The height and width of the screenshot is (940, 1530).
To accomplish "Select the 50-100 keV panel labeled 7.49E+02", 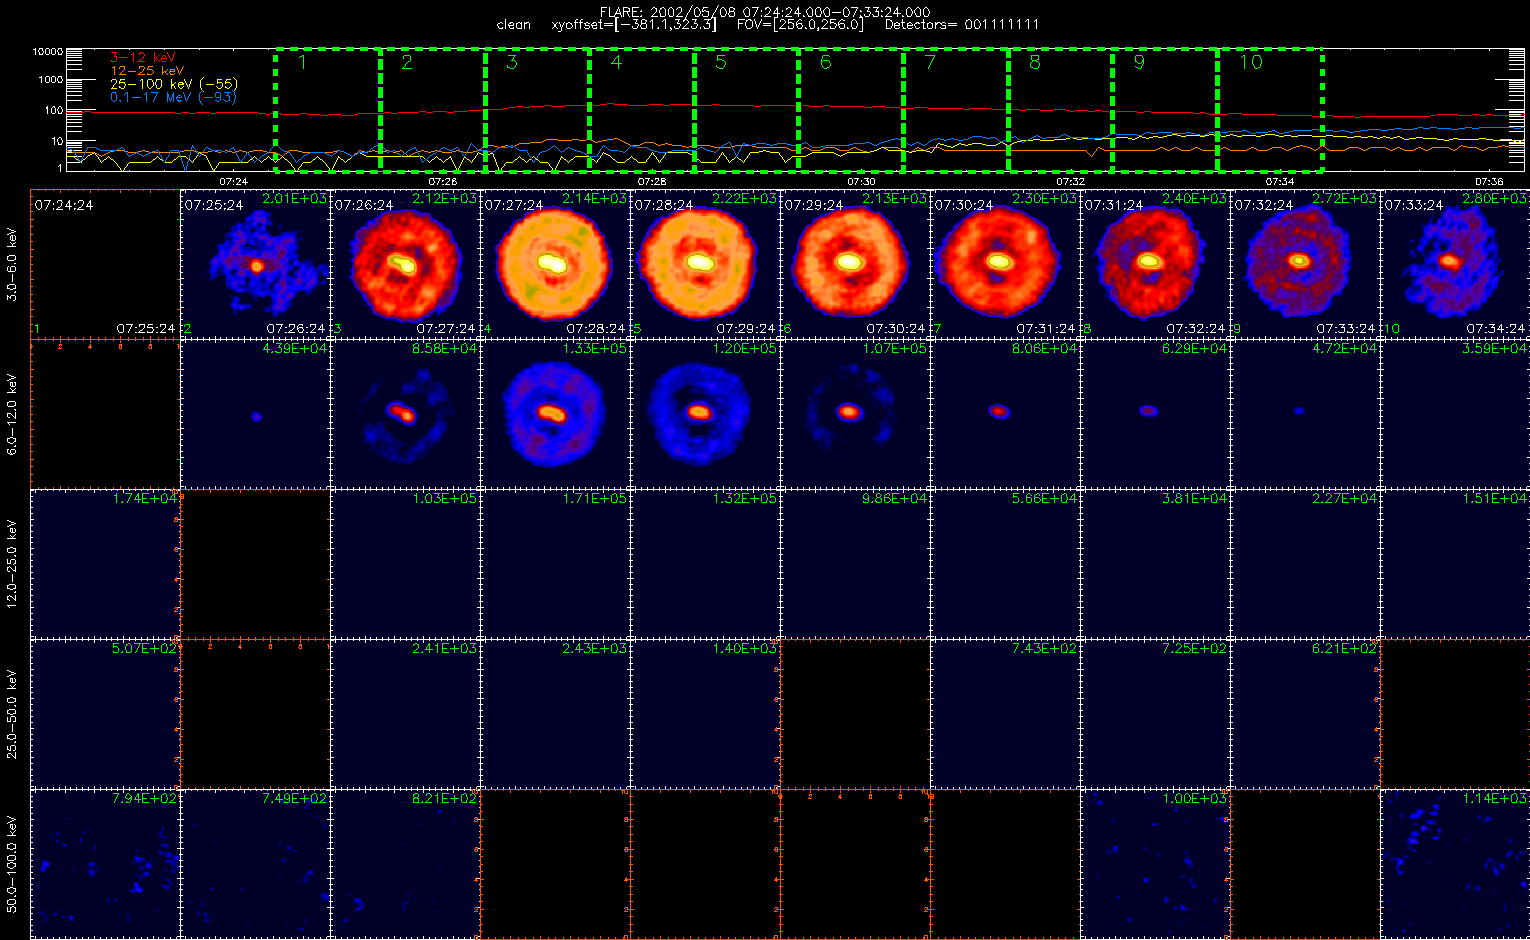I will tap(255, 863).
